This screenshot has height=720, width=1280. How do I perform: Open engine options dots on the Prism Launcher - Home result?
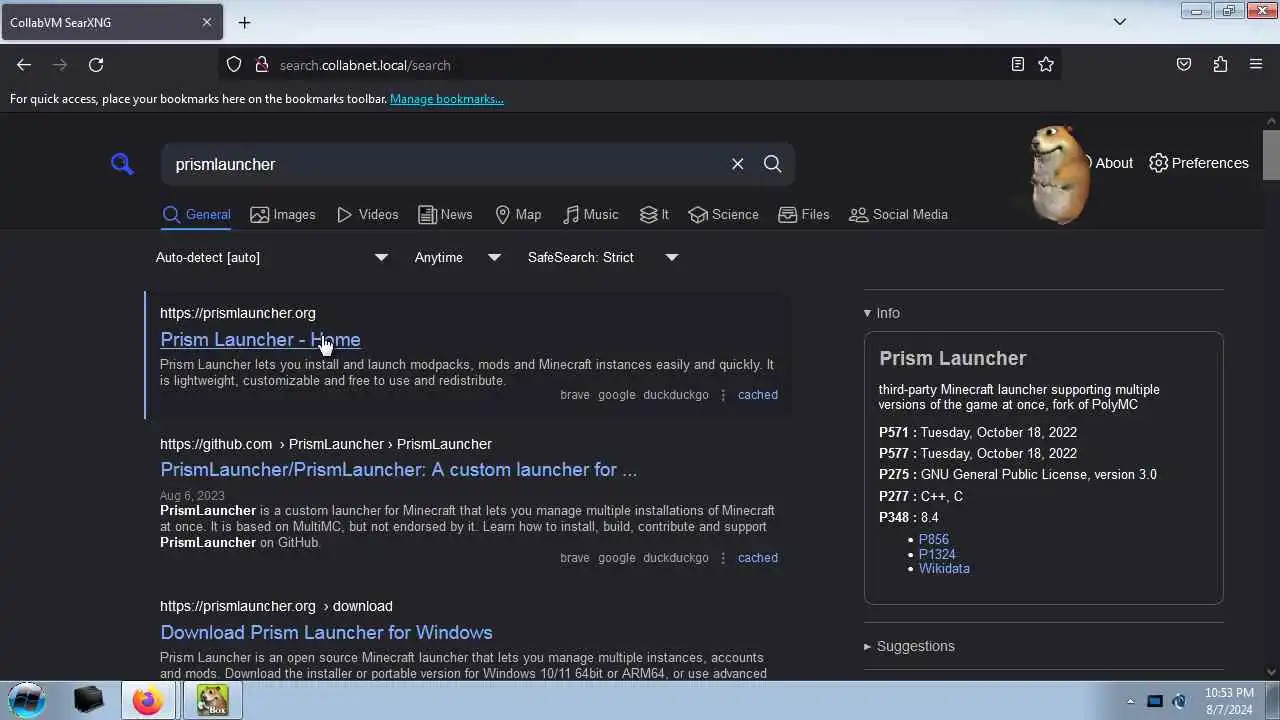pos(723,395)
